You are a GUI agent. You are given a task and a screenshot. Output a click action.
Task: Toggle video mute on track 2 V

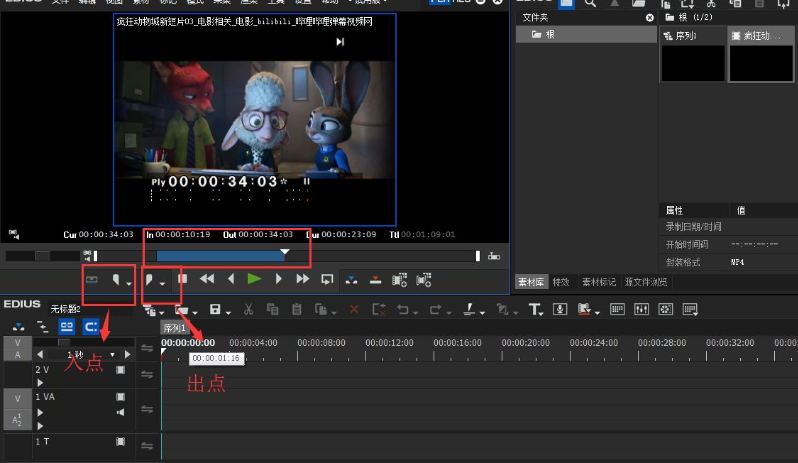pyautogui.click(x=120, y=370)
